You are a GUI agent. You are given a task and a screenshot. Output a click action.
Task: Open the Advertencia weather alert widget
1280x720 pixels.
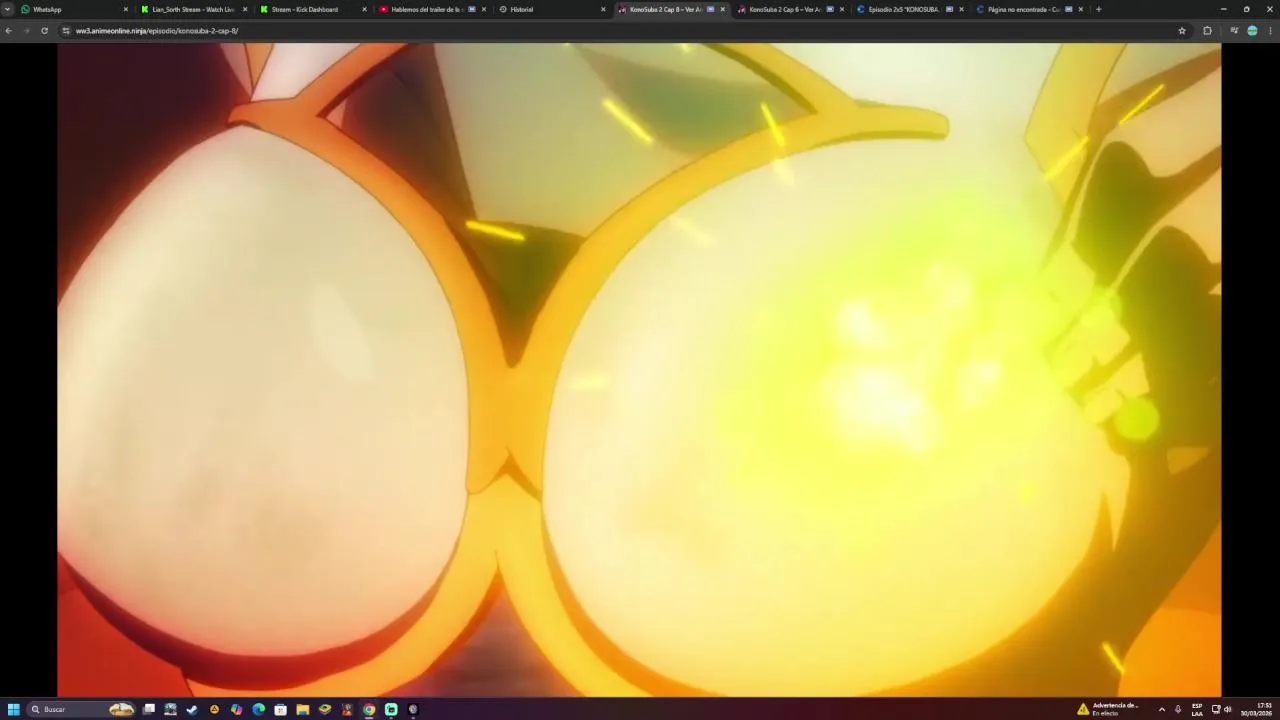(x=1108, y=709)
